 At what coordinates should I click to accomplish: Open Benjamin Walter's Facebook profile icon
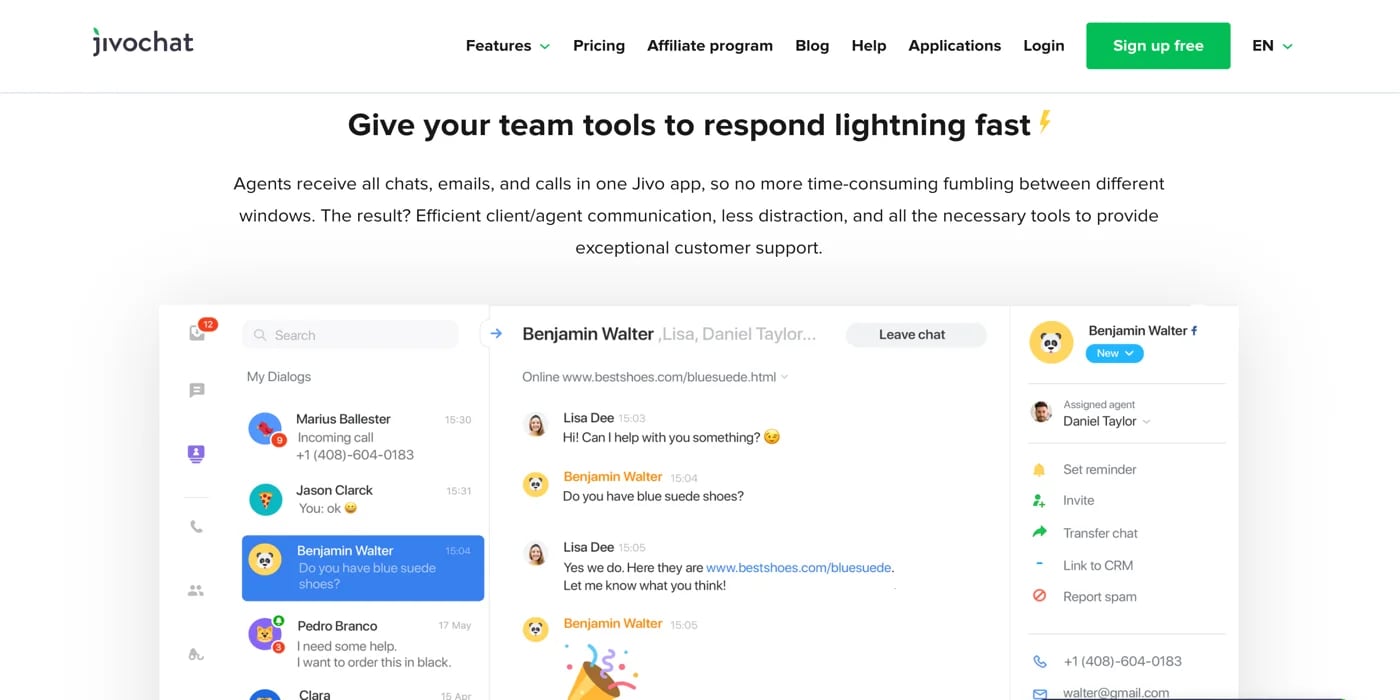click(x=1194, y=329)
